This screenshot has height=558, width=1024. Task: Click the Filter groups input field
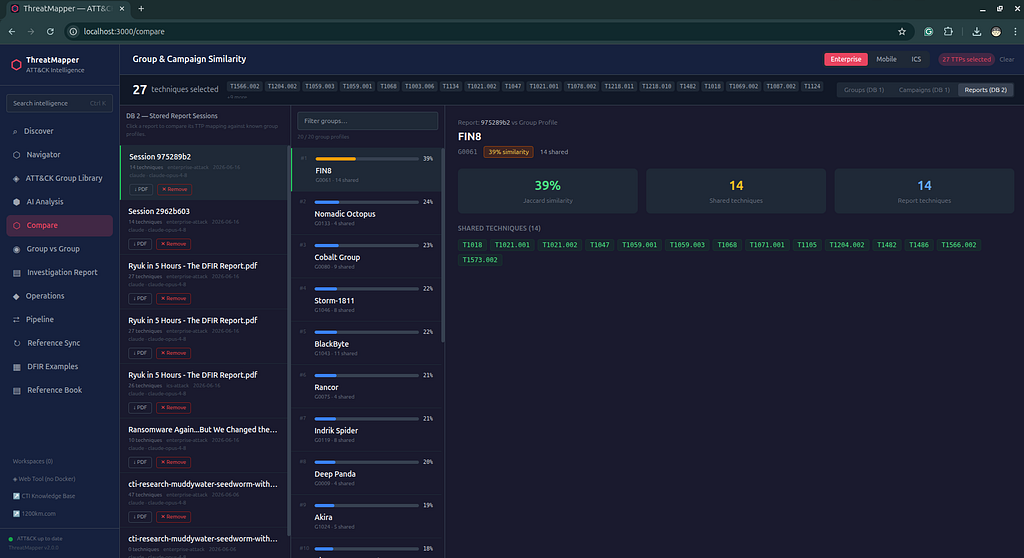(368, 121)
